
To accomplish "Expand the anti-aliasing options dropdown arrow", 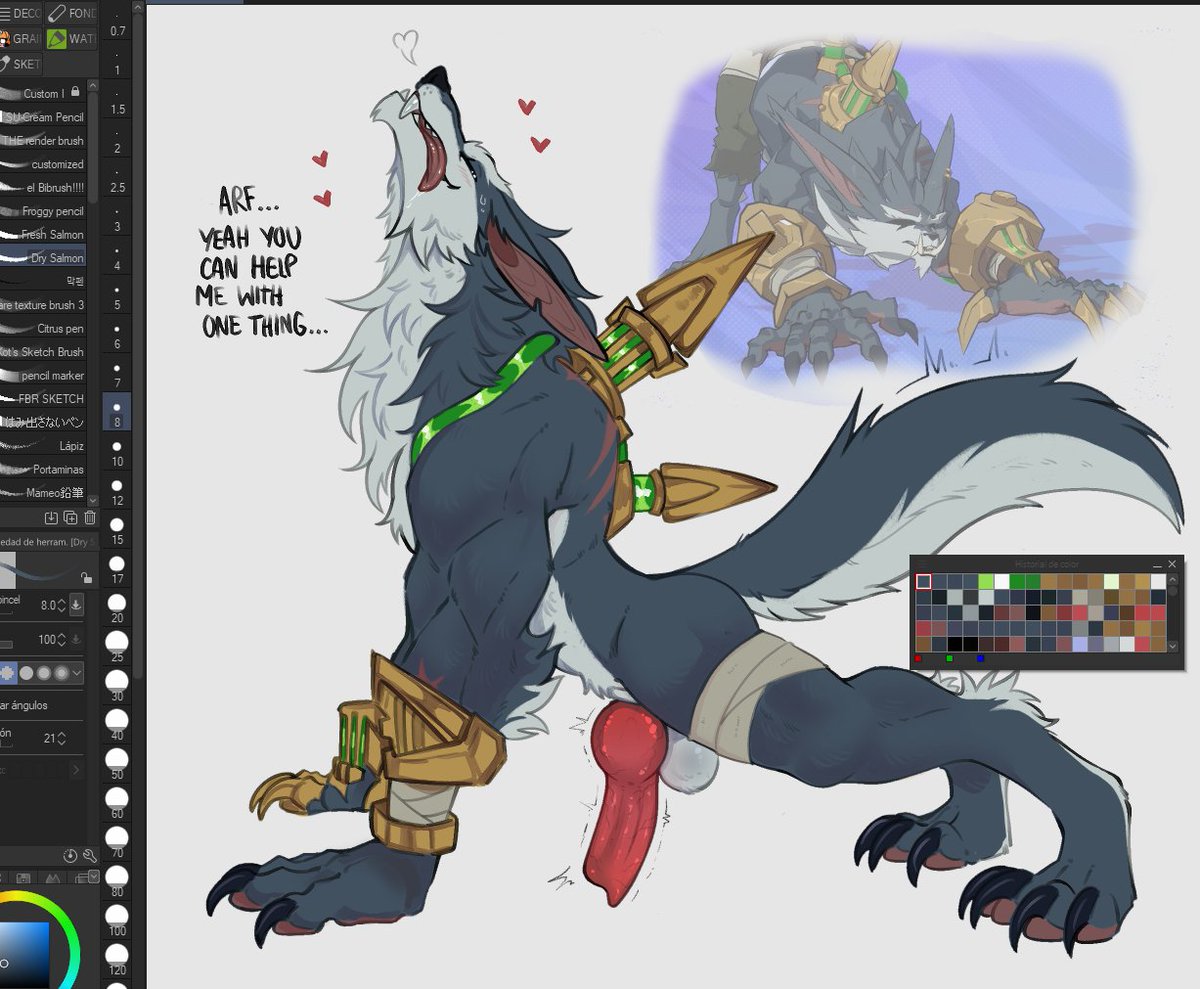I will [x=77, y=673].
